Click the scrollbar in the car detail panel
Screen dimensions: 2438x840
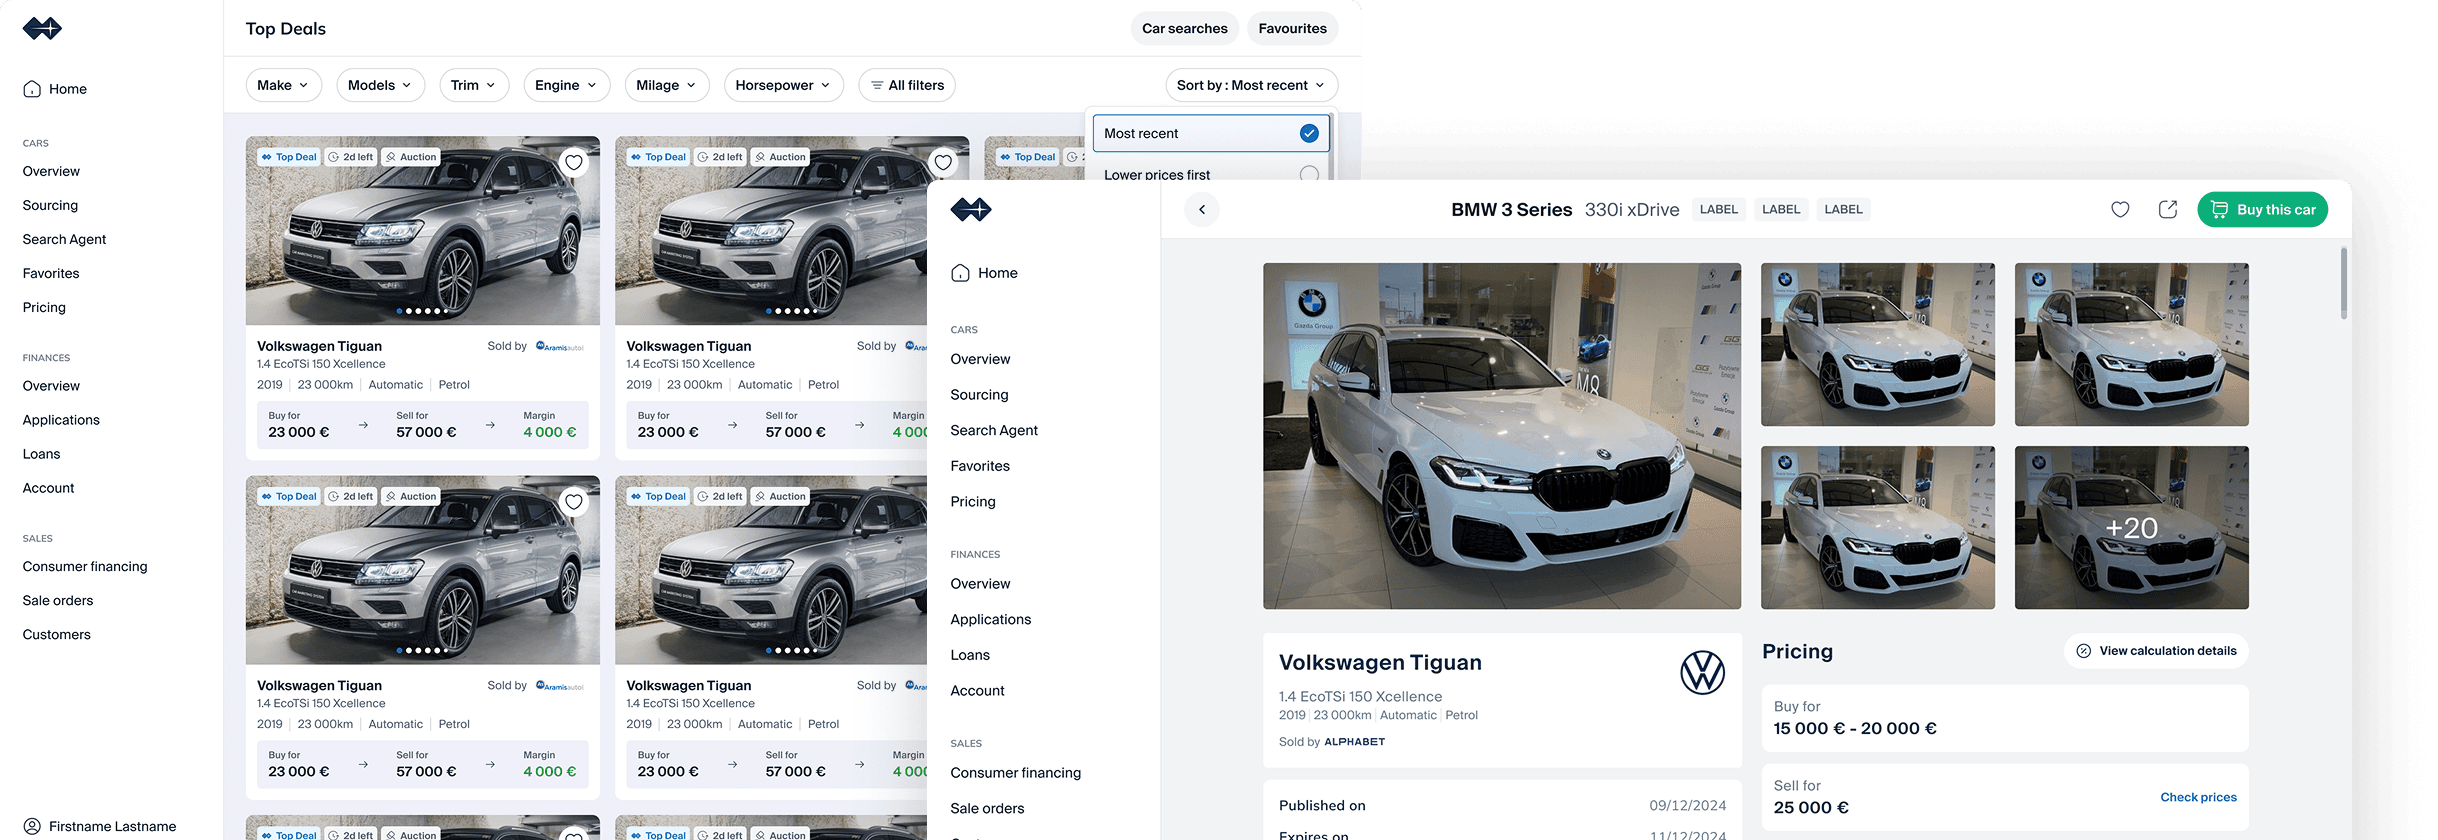[2344, 284]
